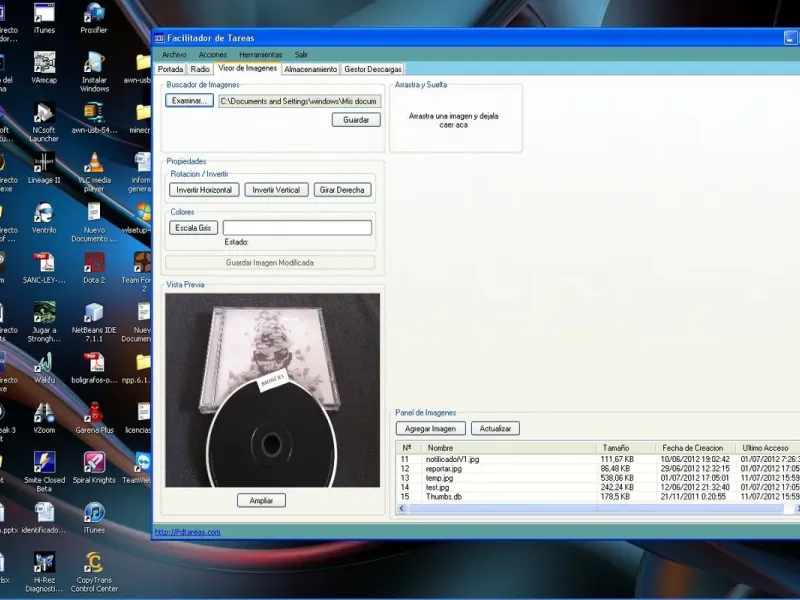Select the NetBeans IDE 7.1.1 icon

(x=94, y=313)
